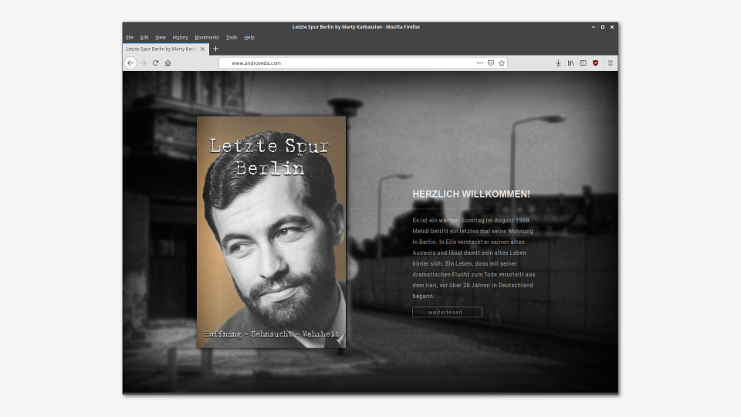Viewport: 741px width, 417px height.
Task: Open the Edit menu
Action: tap(144, 37)
